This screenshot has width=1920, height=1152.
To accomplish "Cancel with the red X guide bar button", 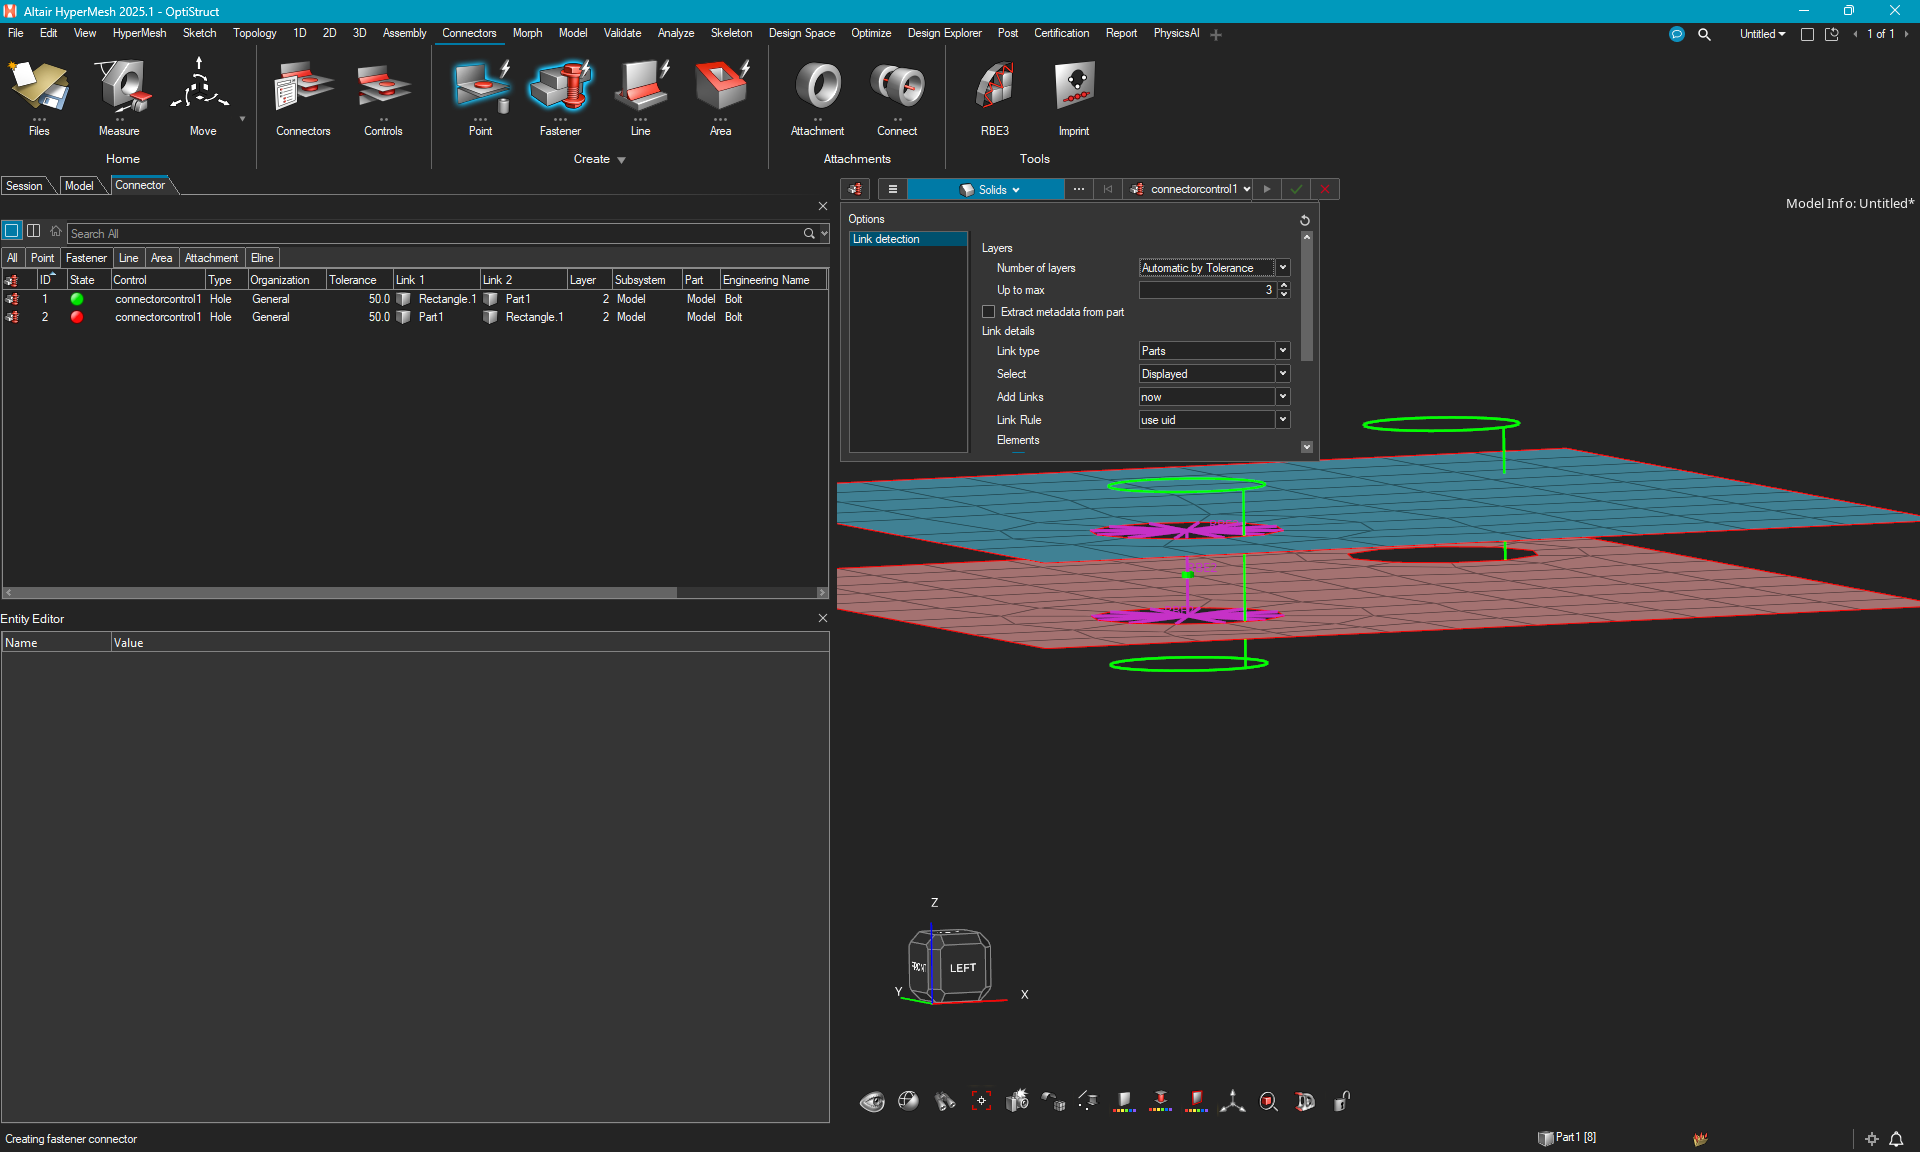I will coord(1325,189).
